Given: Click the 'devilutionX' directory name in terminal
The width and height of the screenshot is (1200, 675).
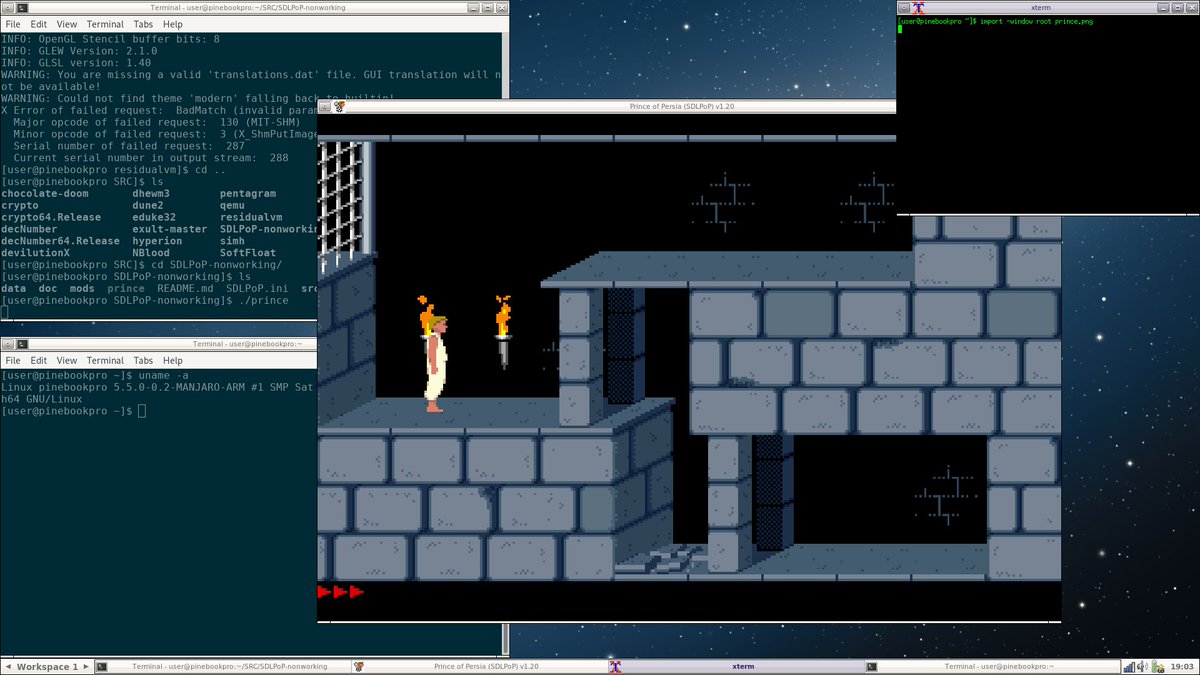Looking at the screenshot, I should [x=36, y=253].
